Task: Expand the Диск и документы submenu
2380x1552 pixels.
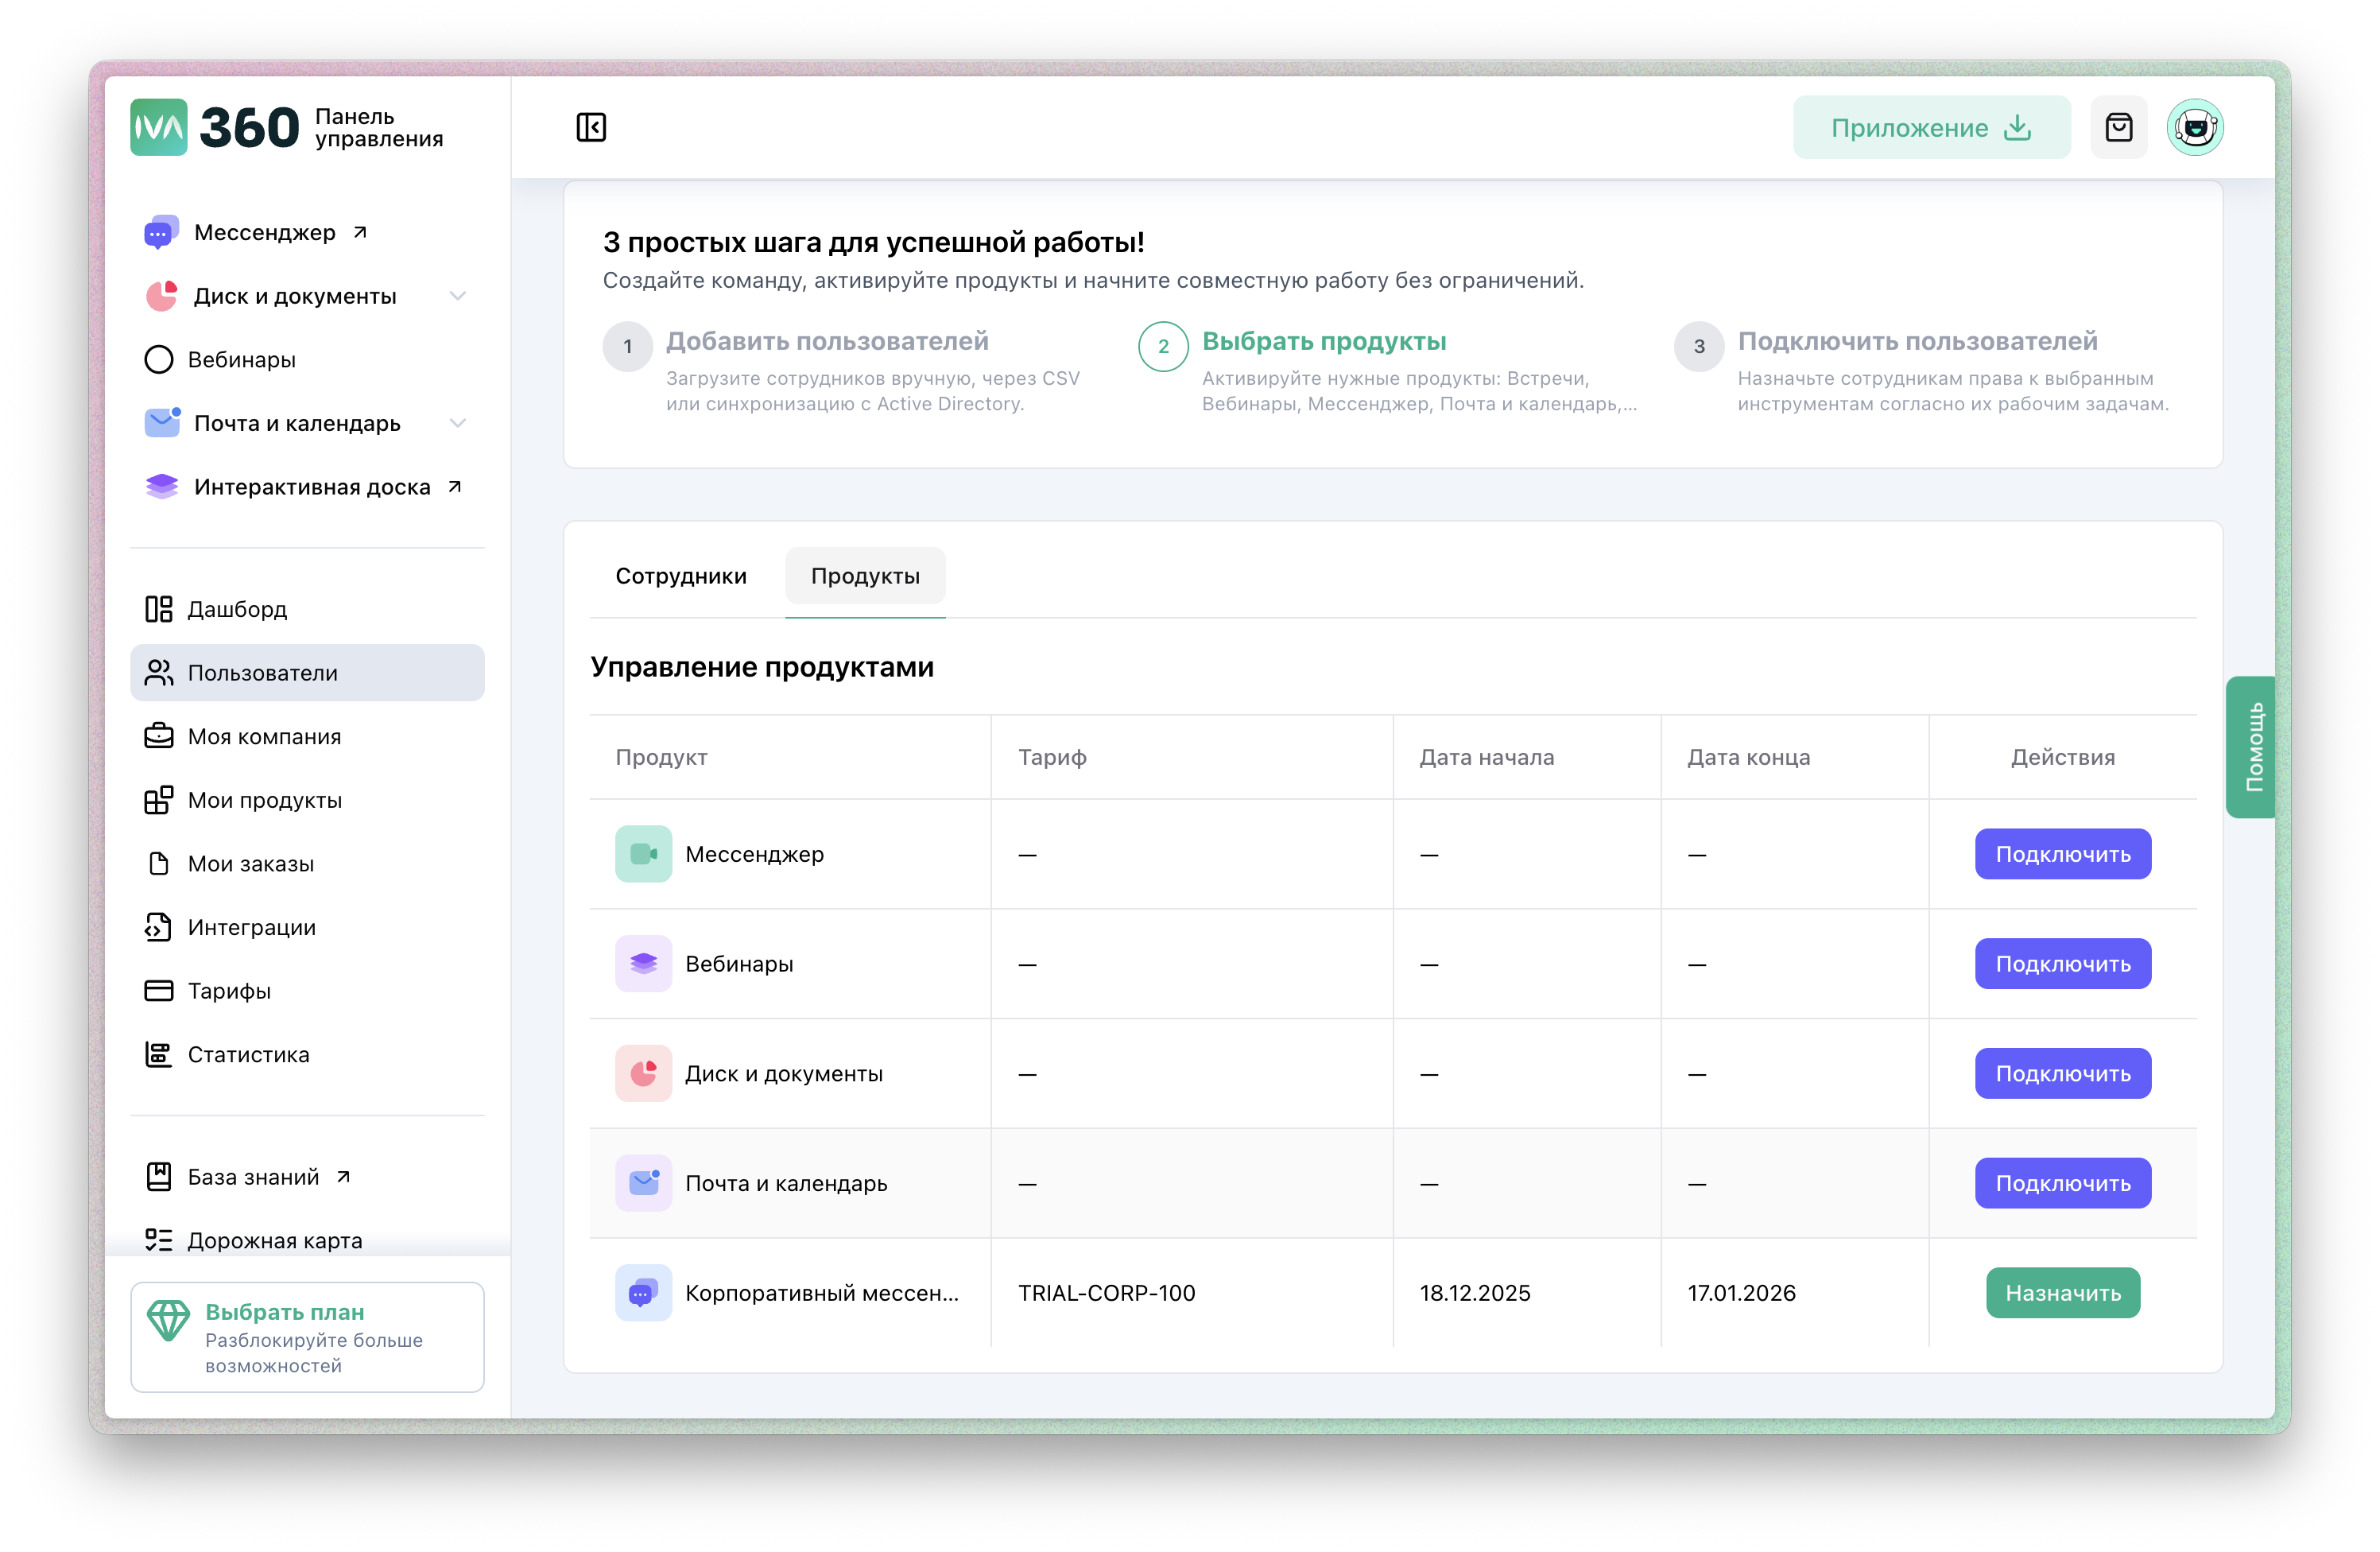Action: point(457,296)
